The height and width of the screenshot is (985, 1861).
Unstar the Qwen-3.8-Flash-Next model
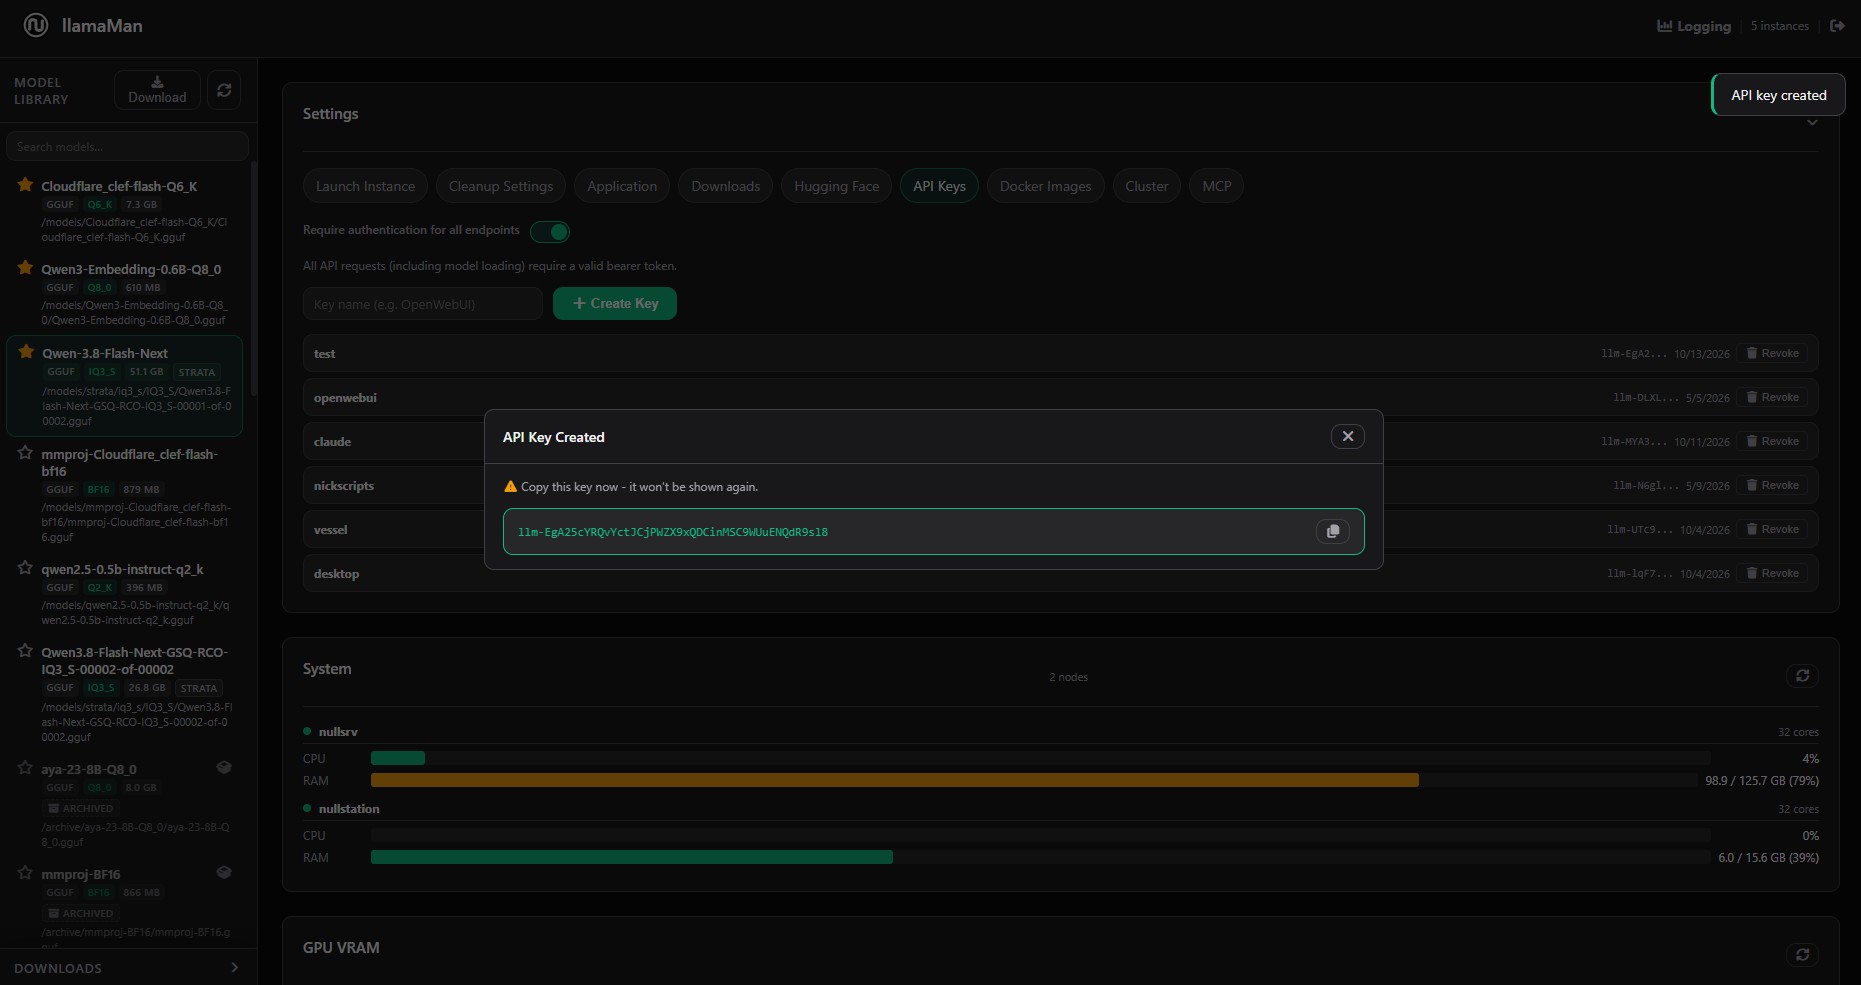27,352
